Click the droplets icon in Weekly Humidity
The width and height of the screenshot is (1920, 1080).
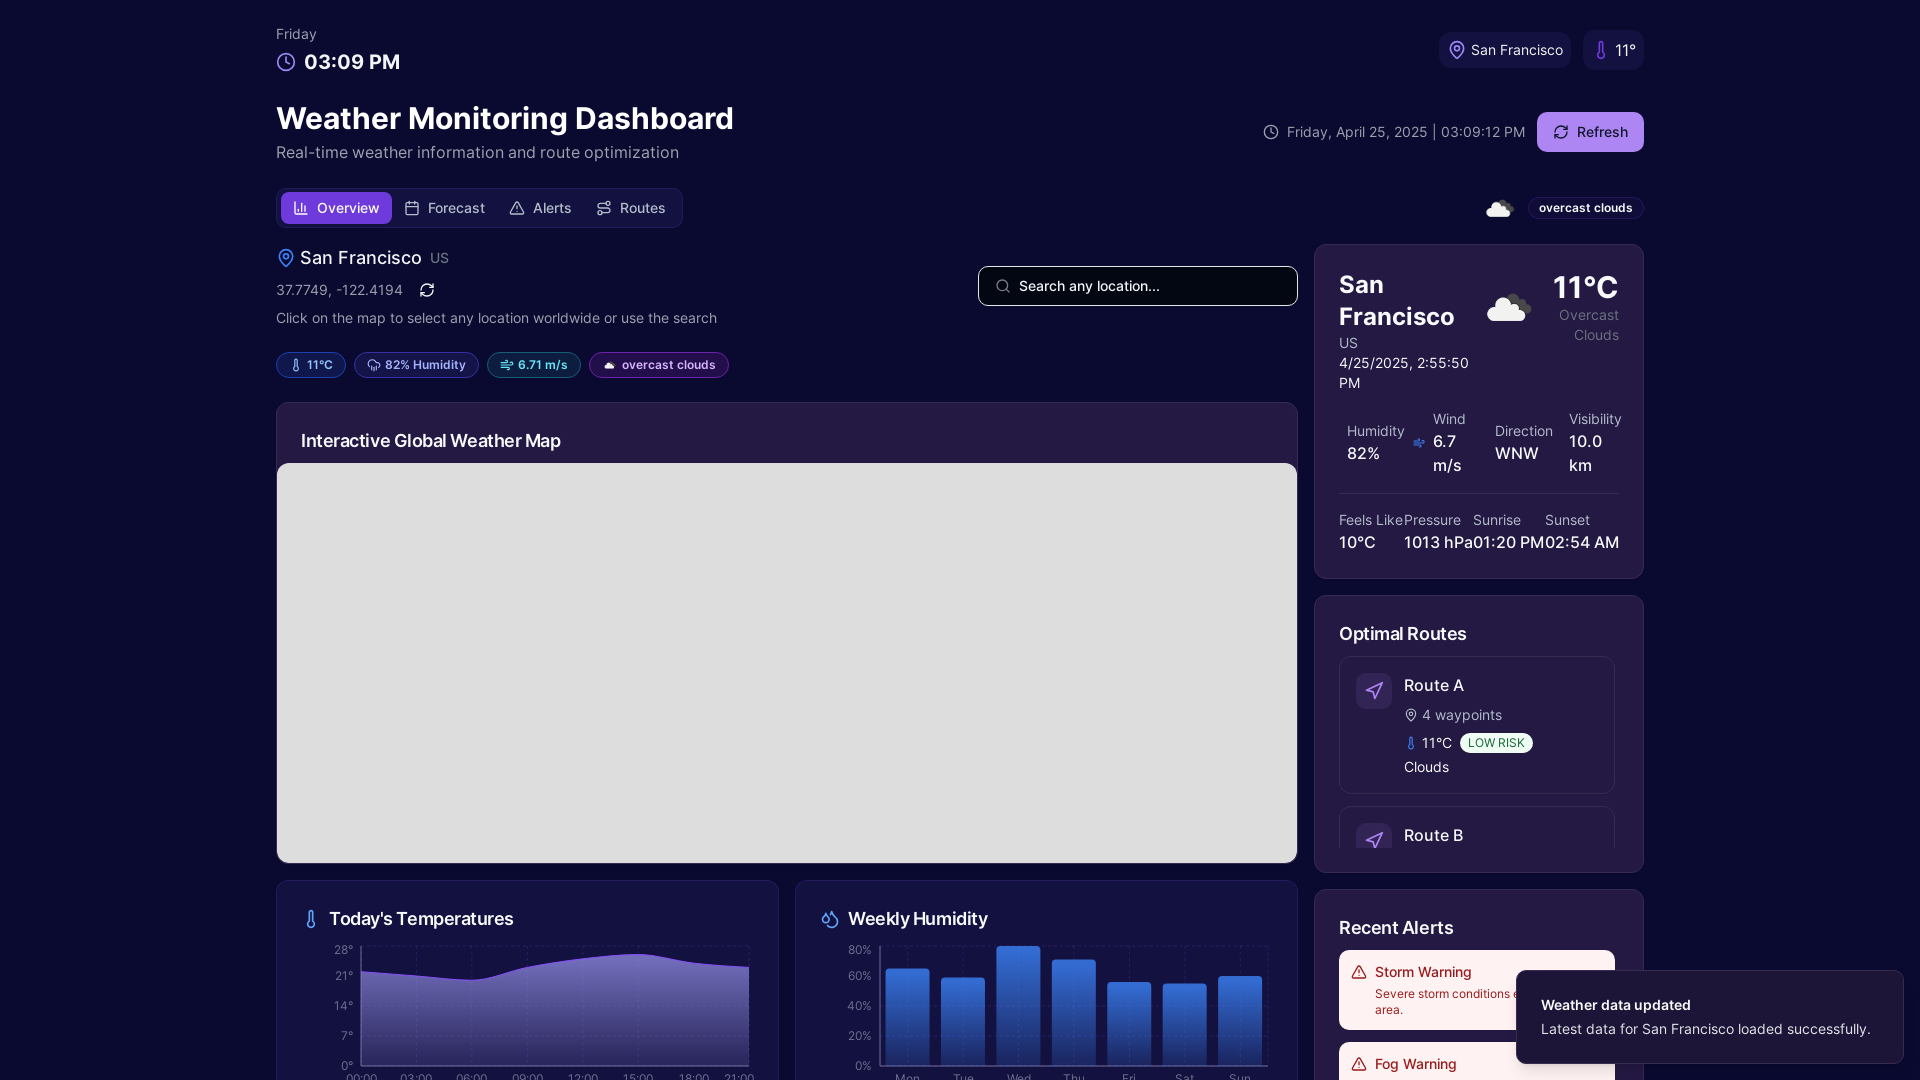pyautogui.click(x=829, y=919)
